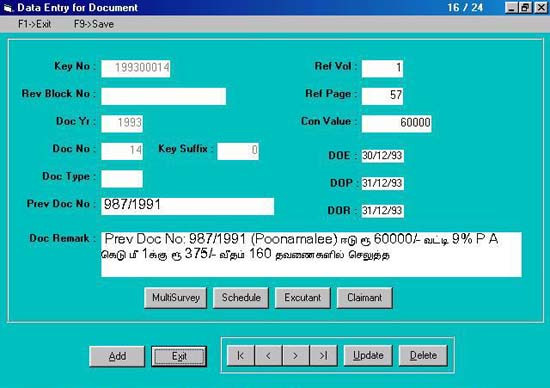Viewport: 550px width, 388px height.
Task: Click the DOR date field
Action: pos(383,211)
